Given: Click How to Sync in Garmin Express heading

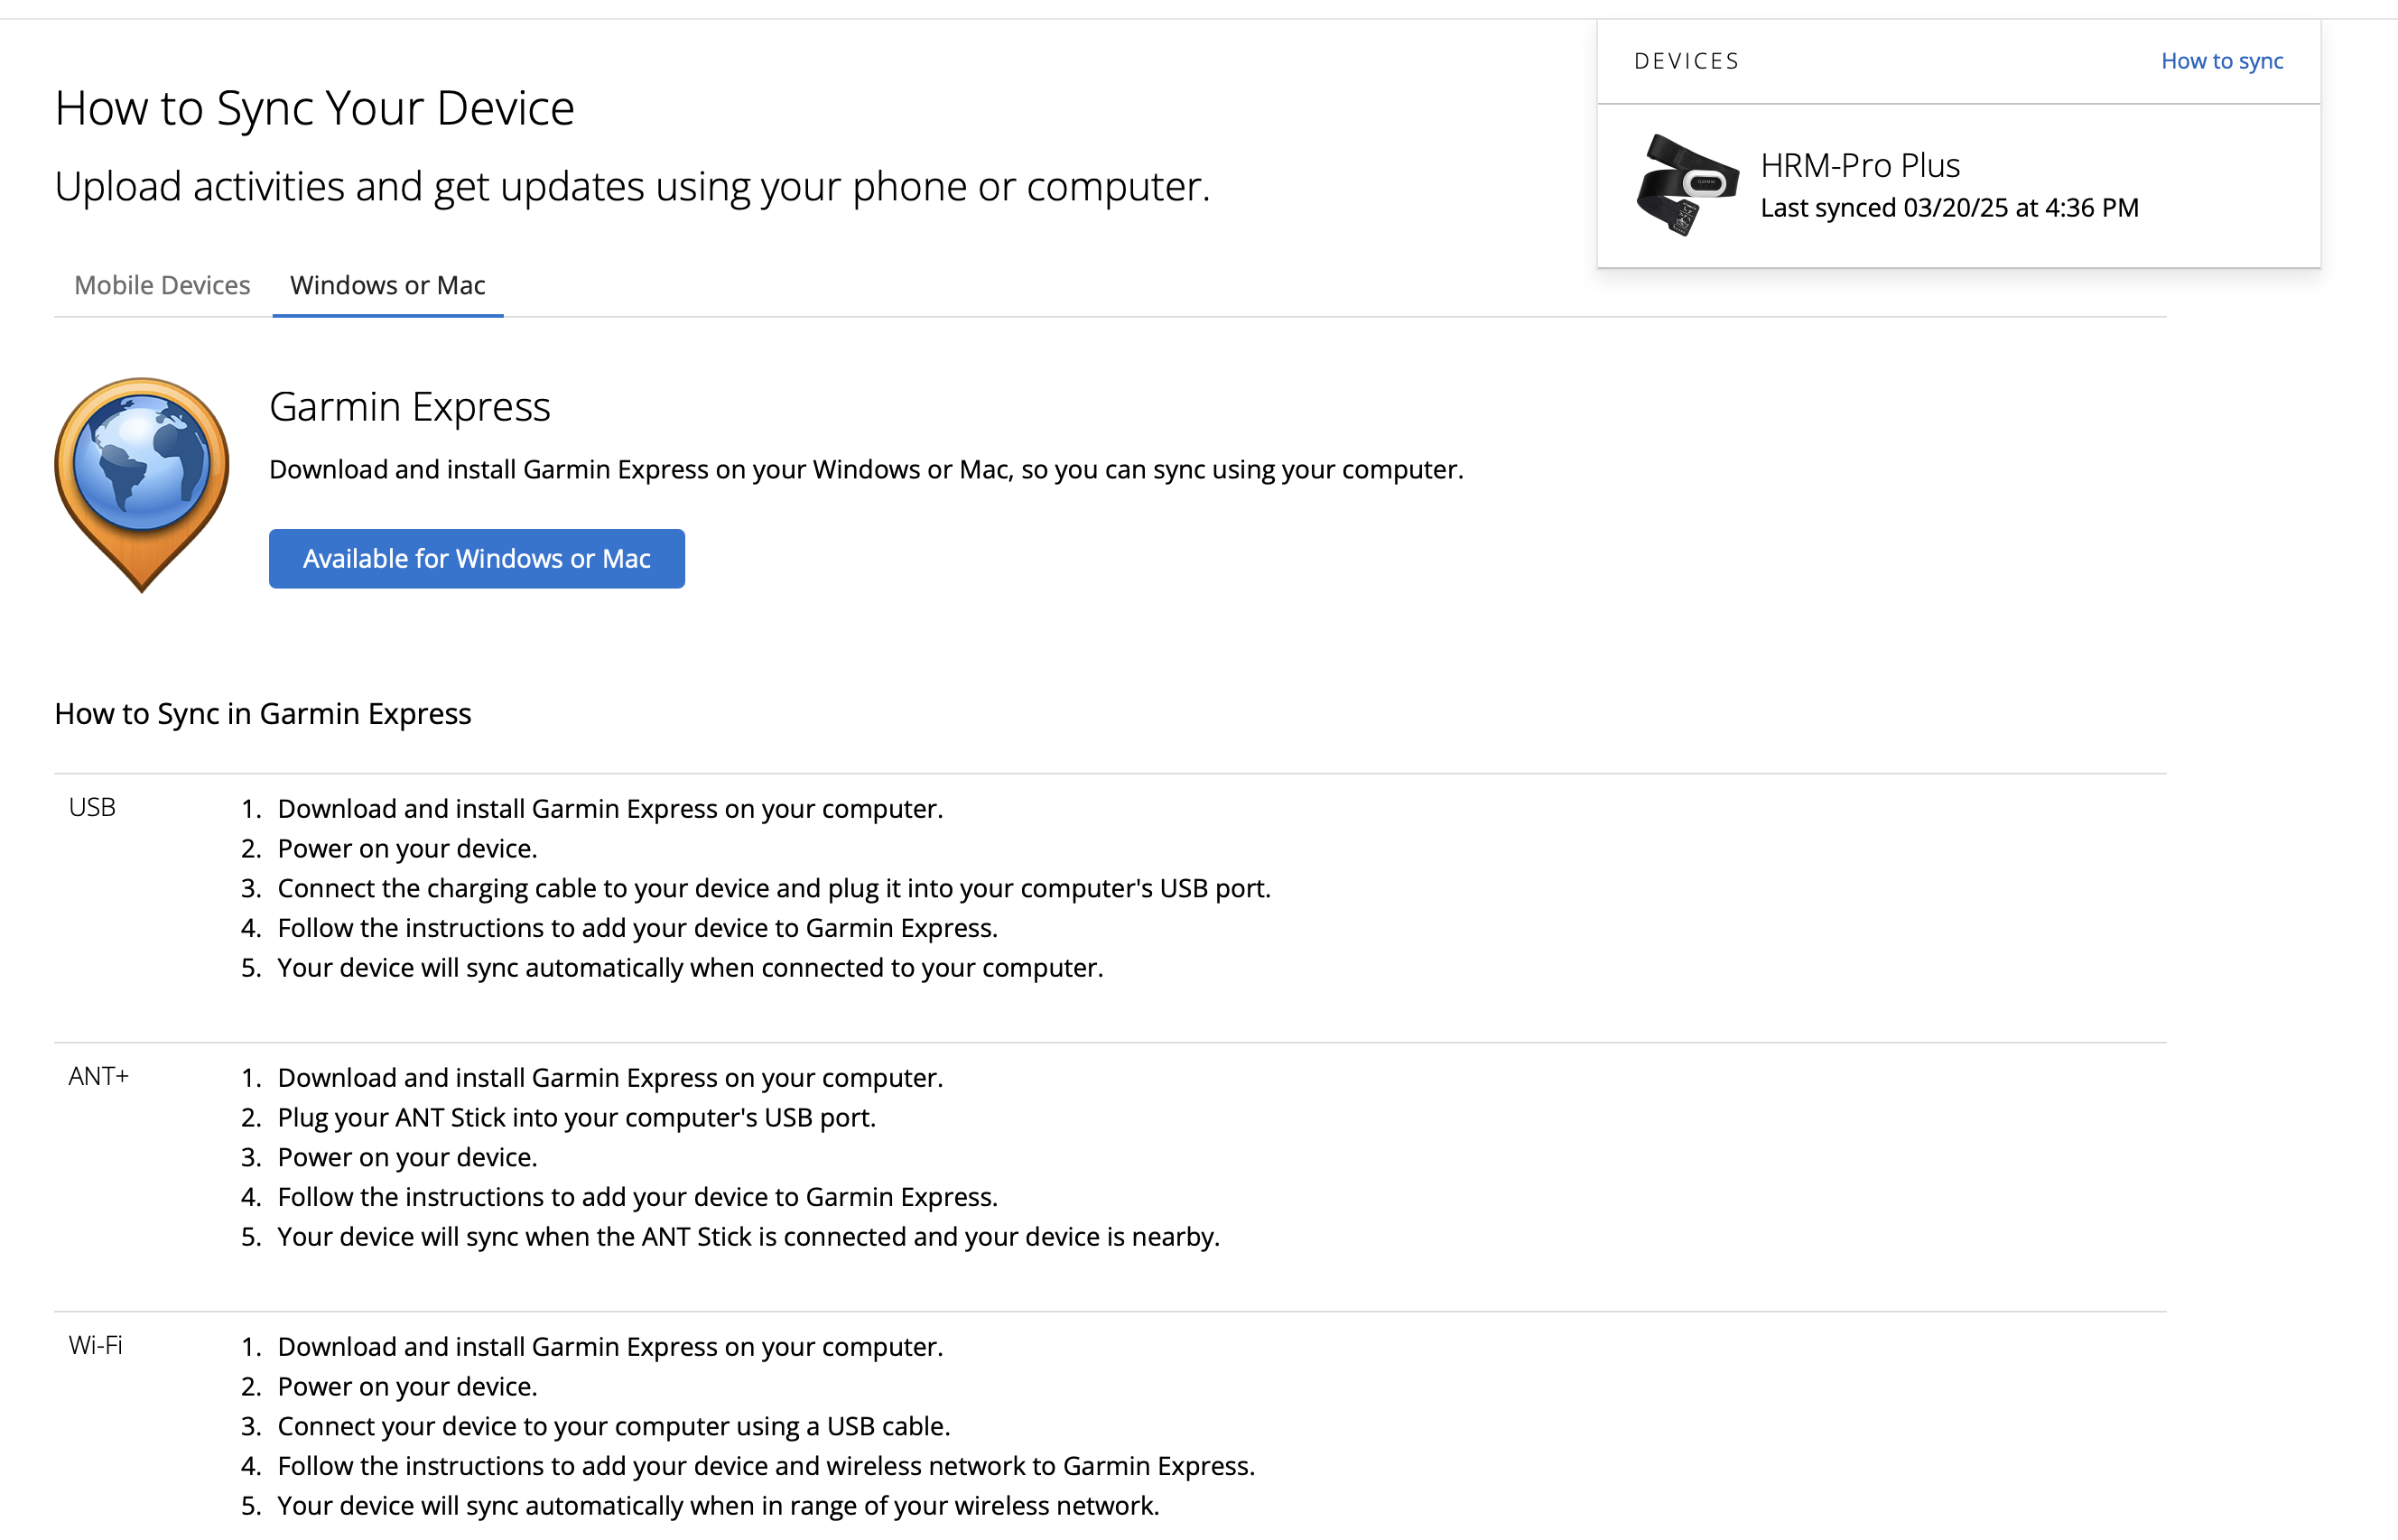Looking at the screenshot, I should [262, 714].
